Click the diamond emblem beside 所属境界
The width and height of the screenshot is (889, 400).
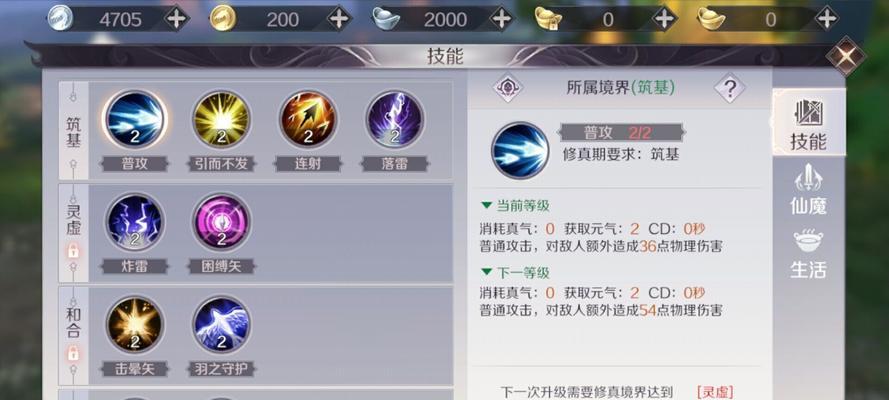[x=507, y=88]
